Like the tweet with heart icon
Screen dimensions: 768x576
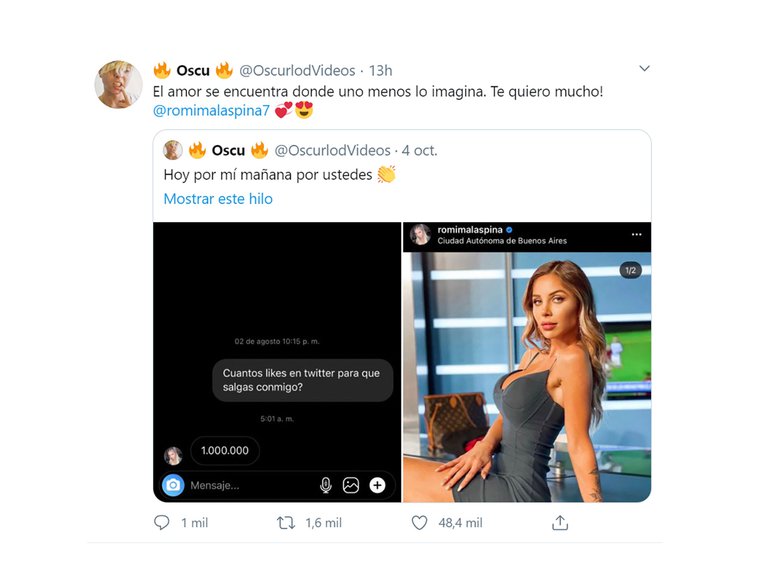click(420, 522)
